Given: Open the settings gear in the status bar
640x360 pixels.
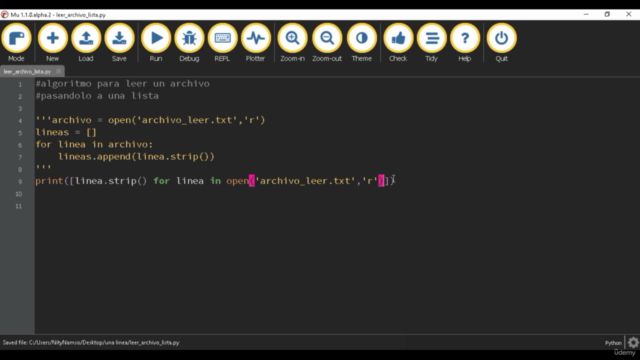Looking at the screenshot, I should [x=633, y=342].
